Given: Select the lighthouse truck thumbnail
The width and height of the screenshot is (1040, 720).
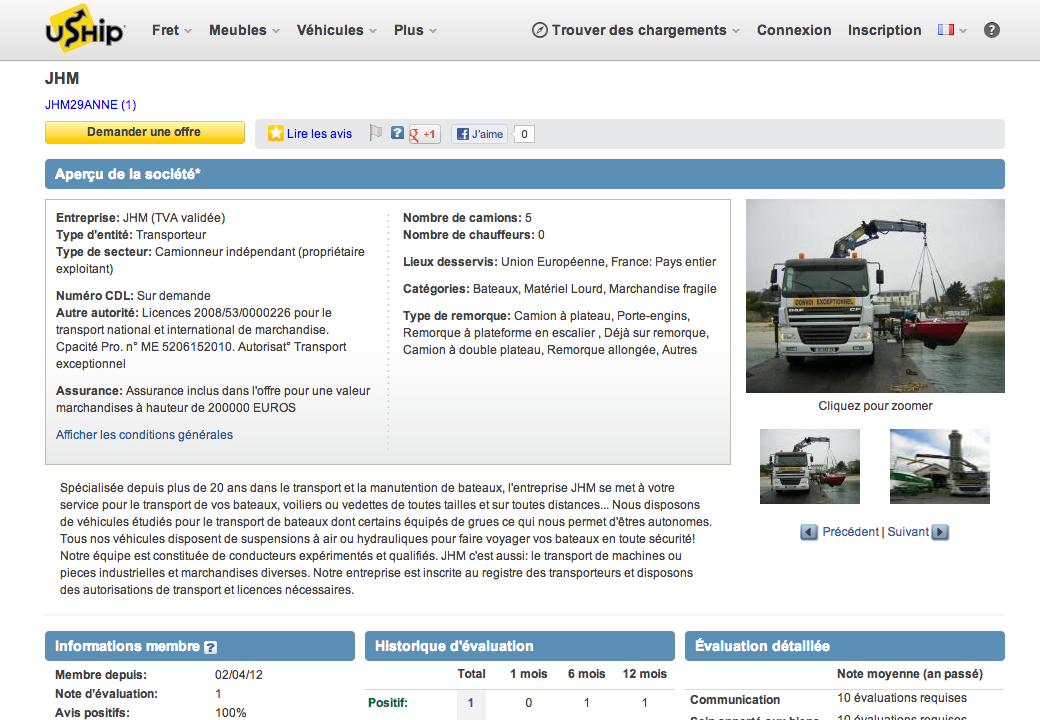Looking at the screenshot, I should point(939,466).
